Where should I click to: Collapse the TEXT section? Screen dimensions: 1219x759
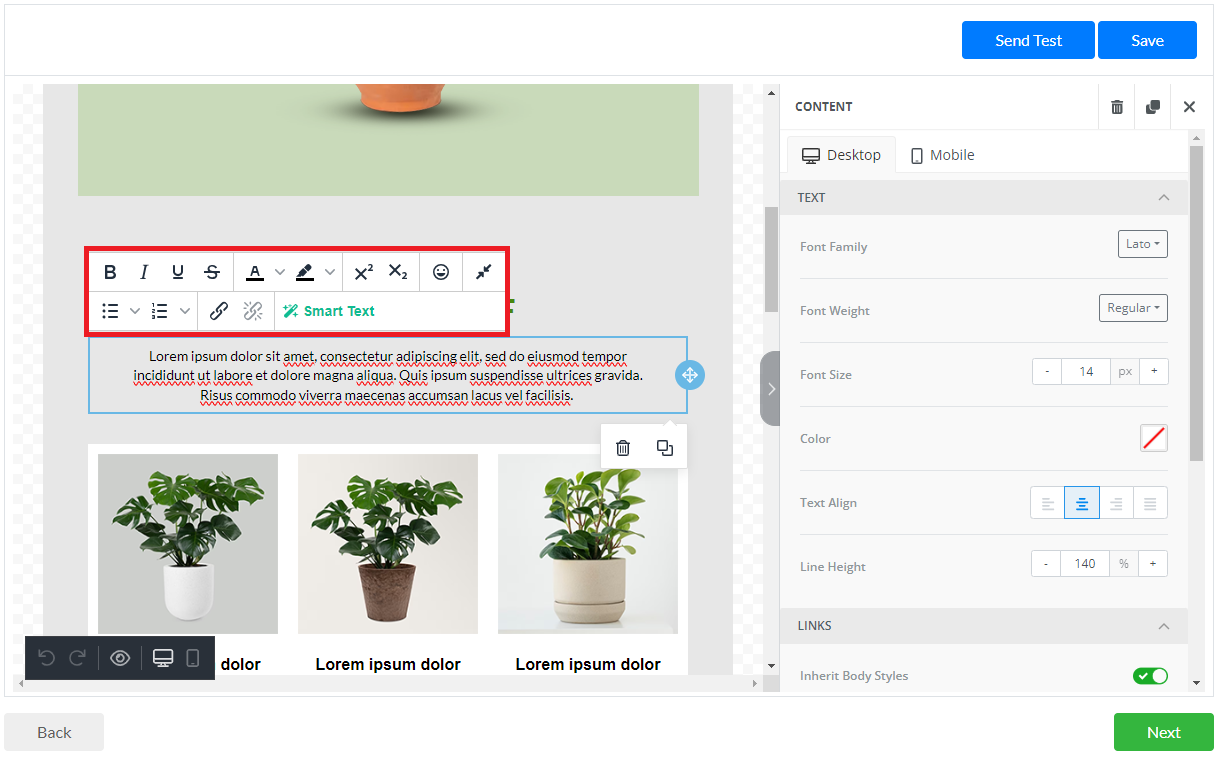pos(1163,198)
